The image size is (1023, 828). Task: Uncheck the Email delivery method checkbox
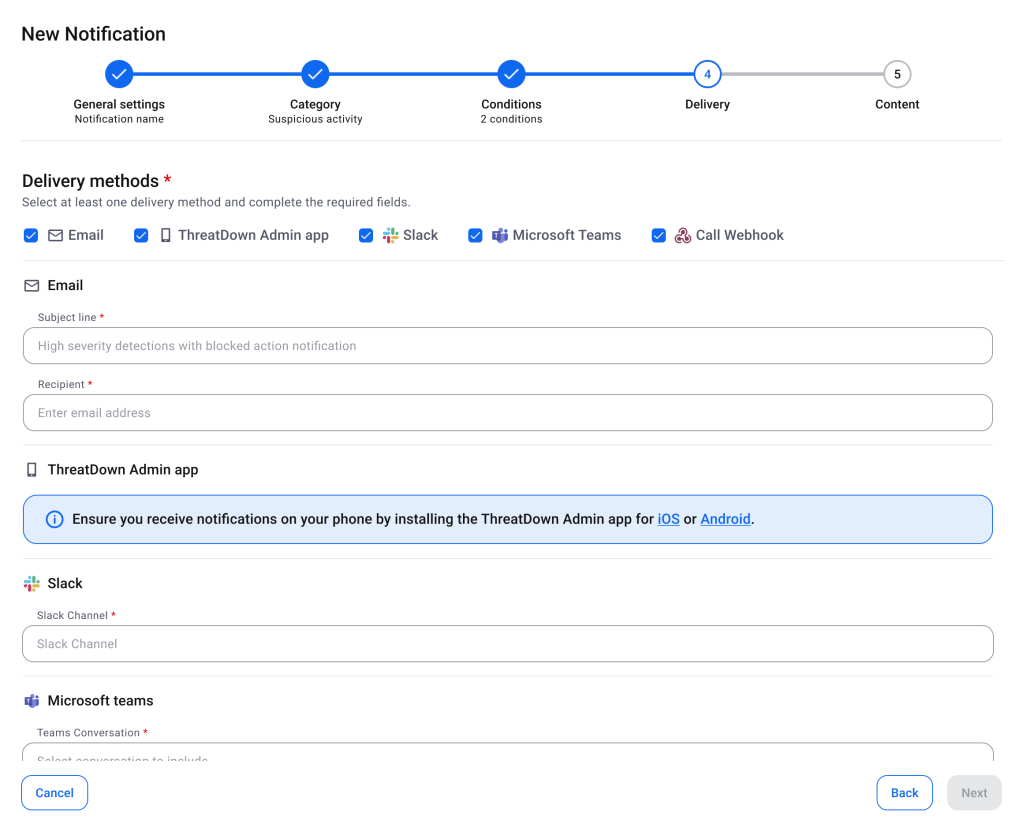pyautogui.click(x=31, y=235)
